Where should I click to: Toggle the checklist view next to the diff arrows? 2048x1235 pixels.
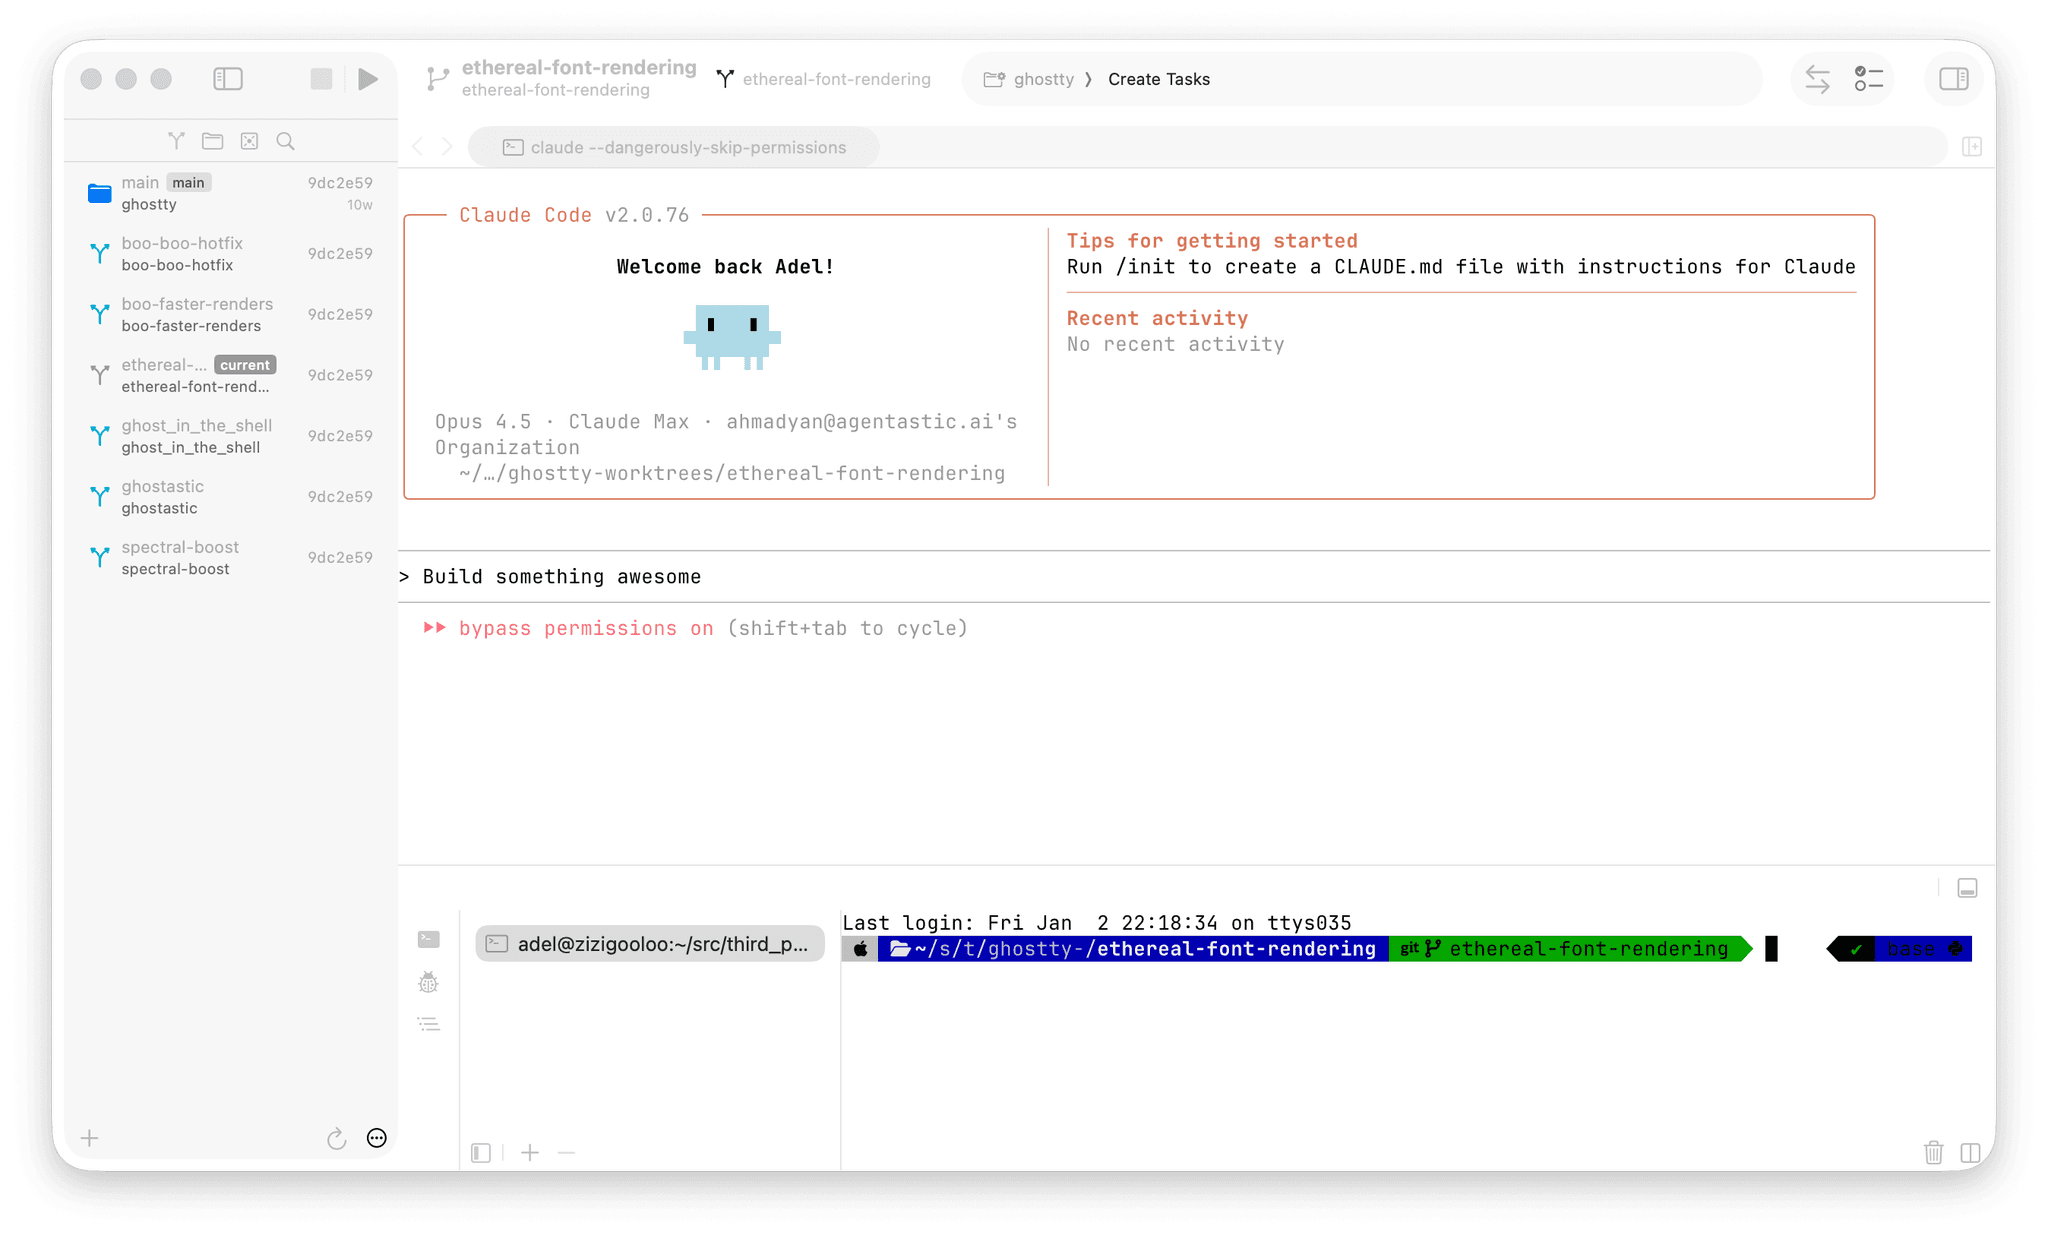(x=1868, y=79)
